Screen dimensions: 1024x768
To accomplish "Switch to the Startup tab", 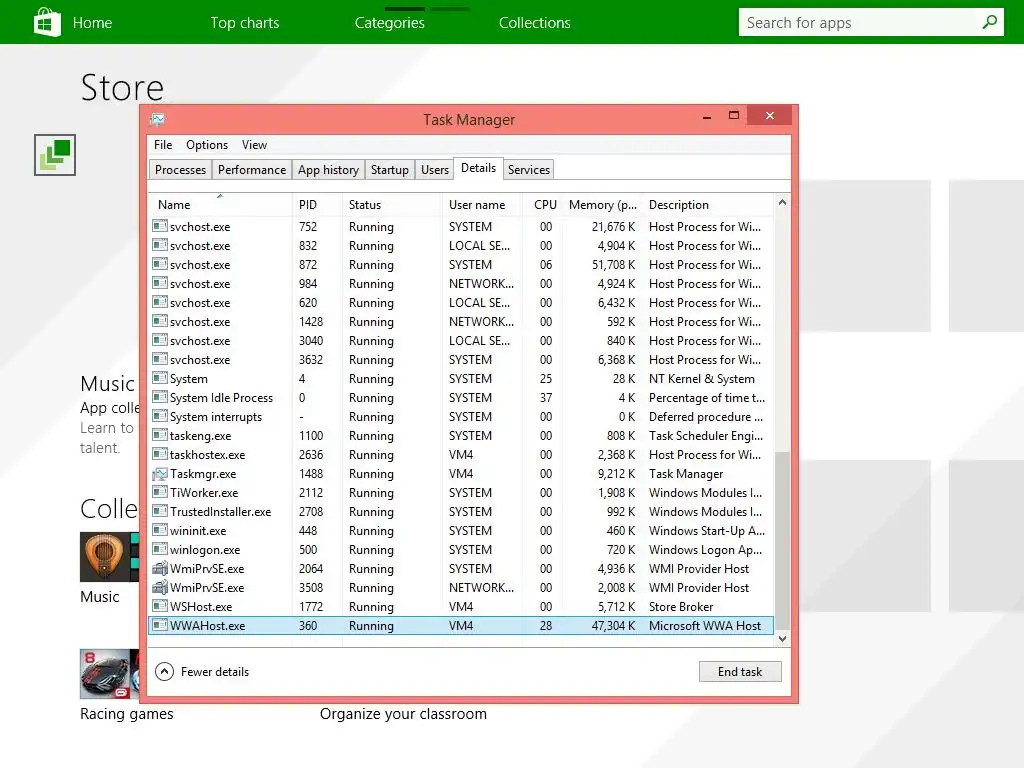I will pos(390,170).
